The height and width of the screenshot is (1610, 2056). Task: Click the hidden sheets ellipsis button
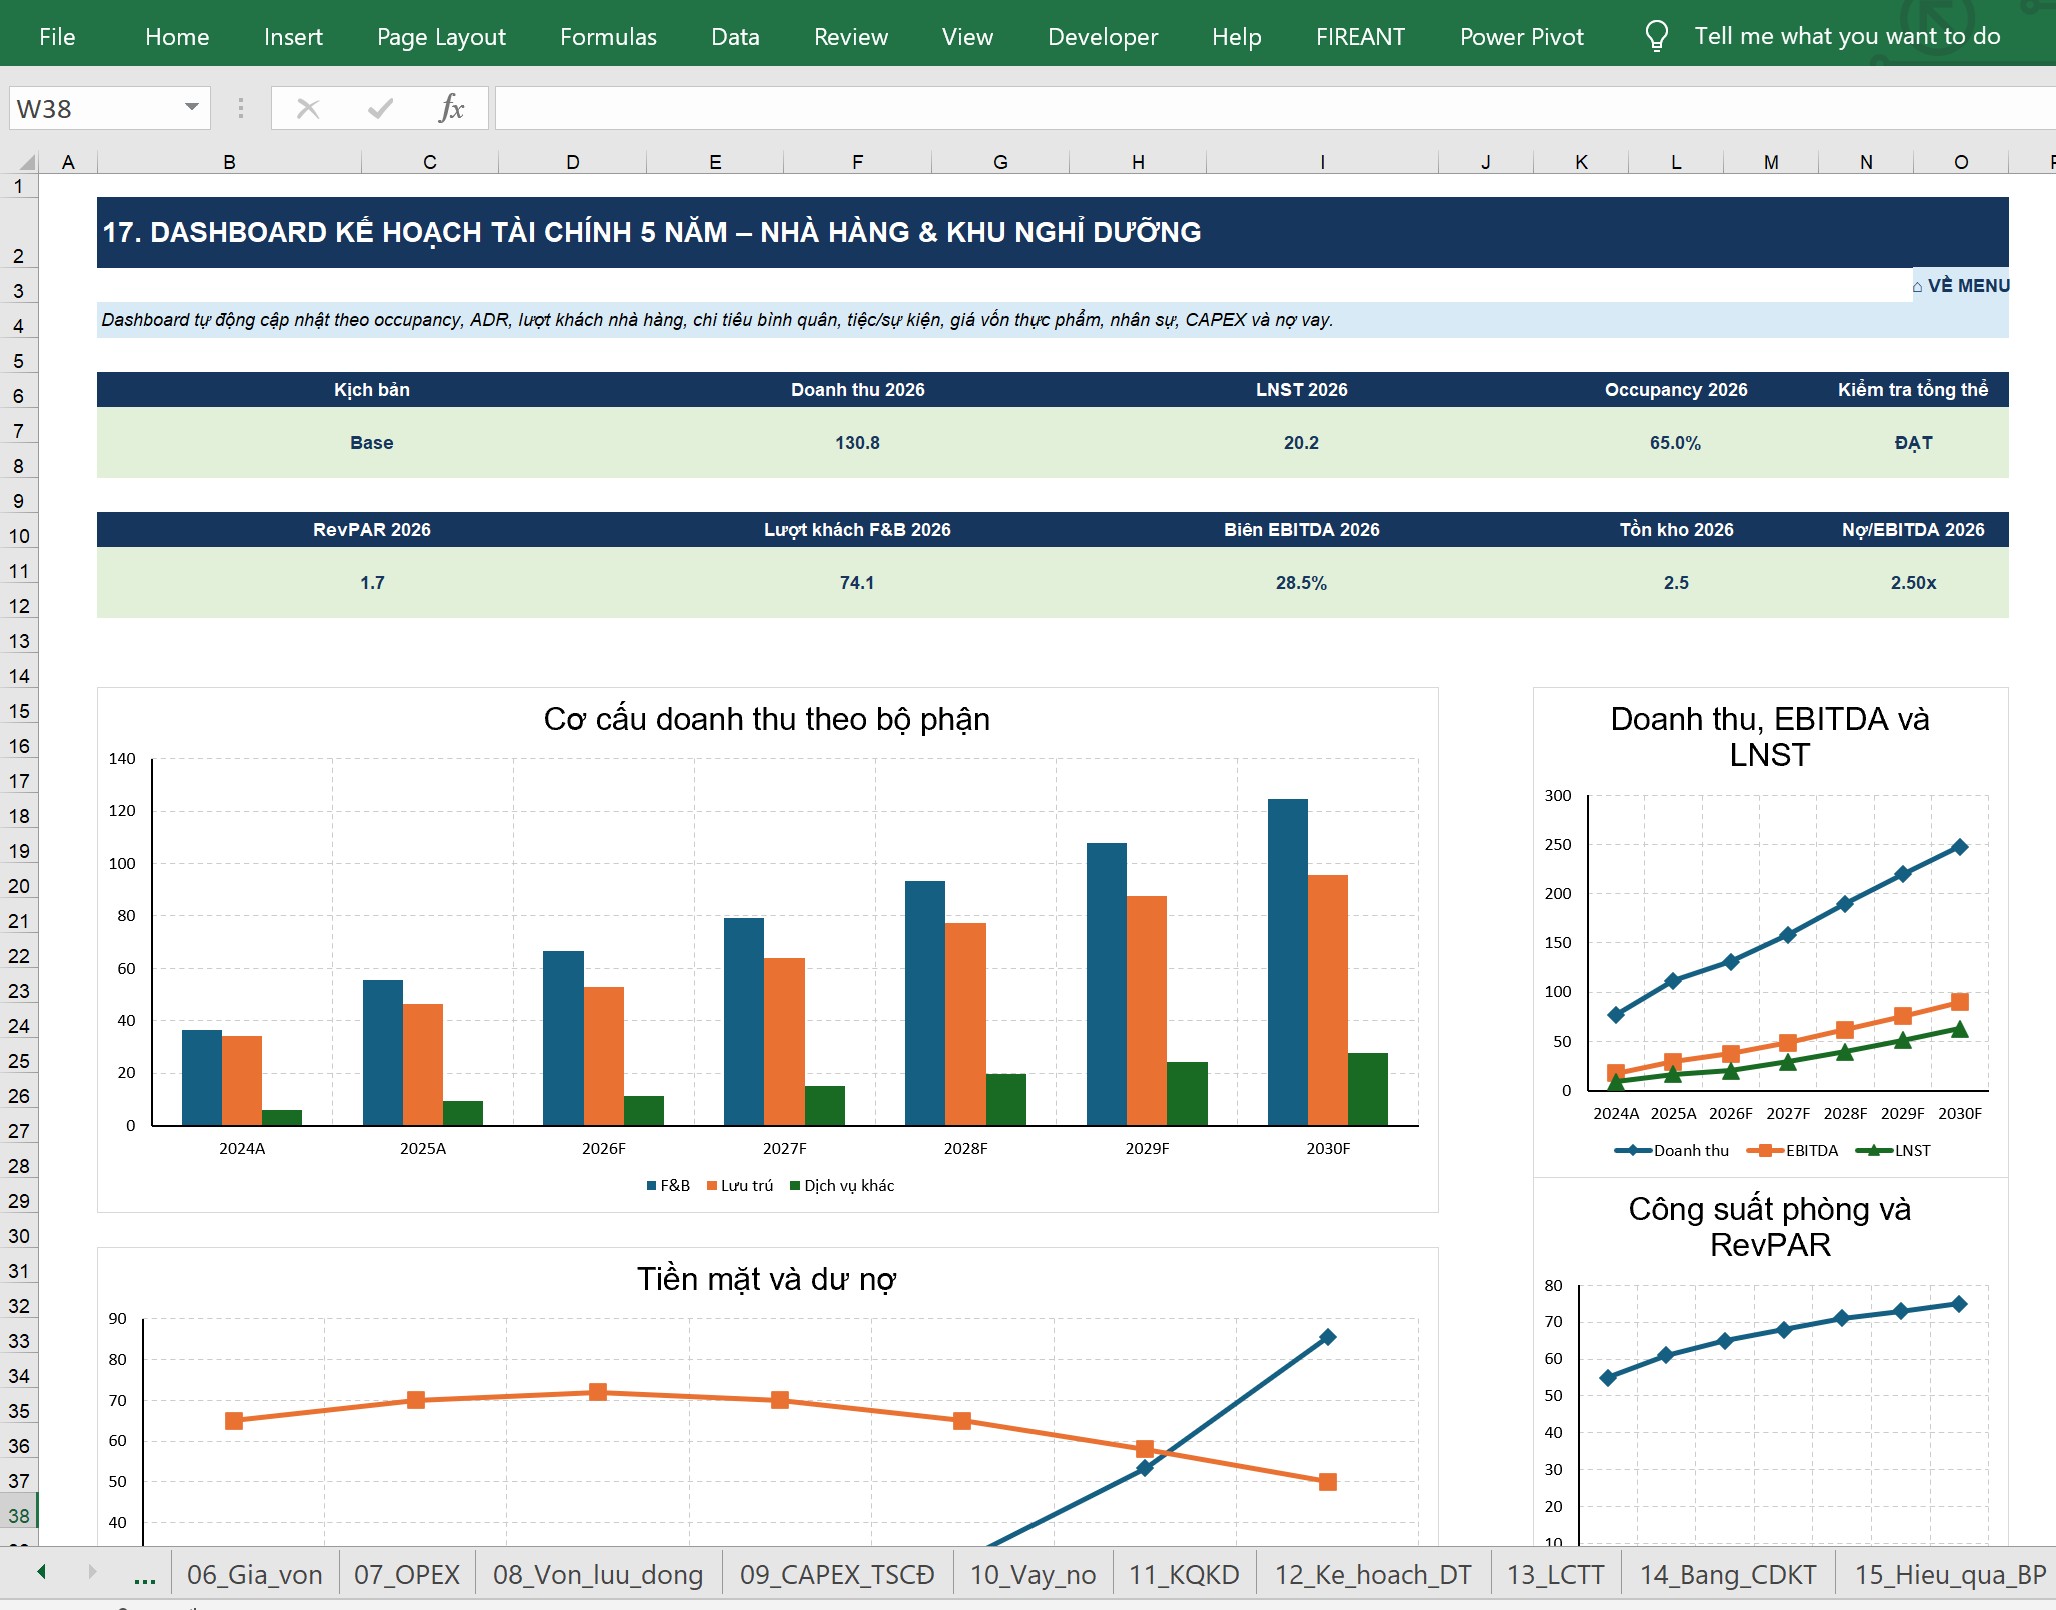click(144, 1577)
